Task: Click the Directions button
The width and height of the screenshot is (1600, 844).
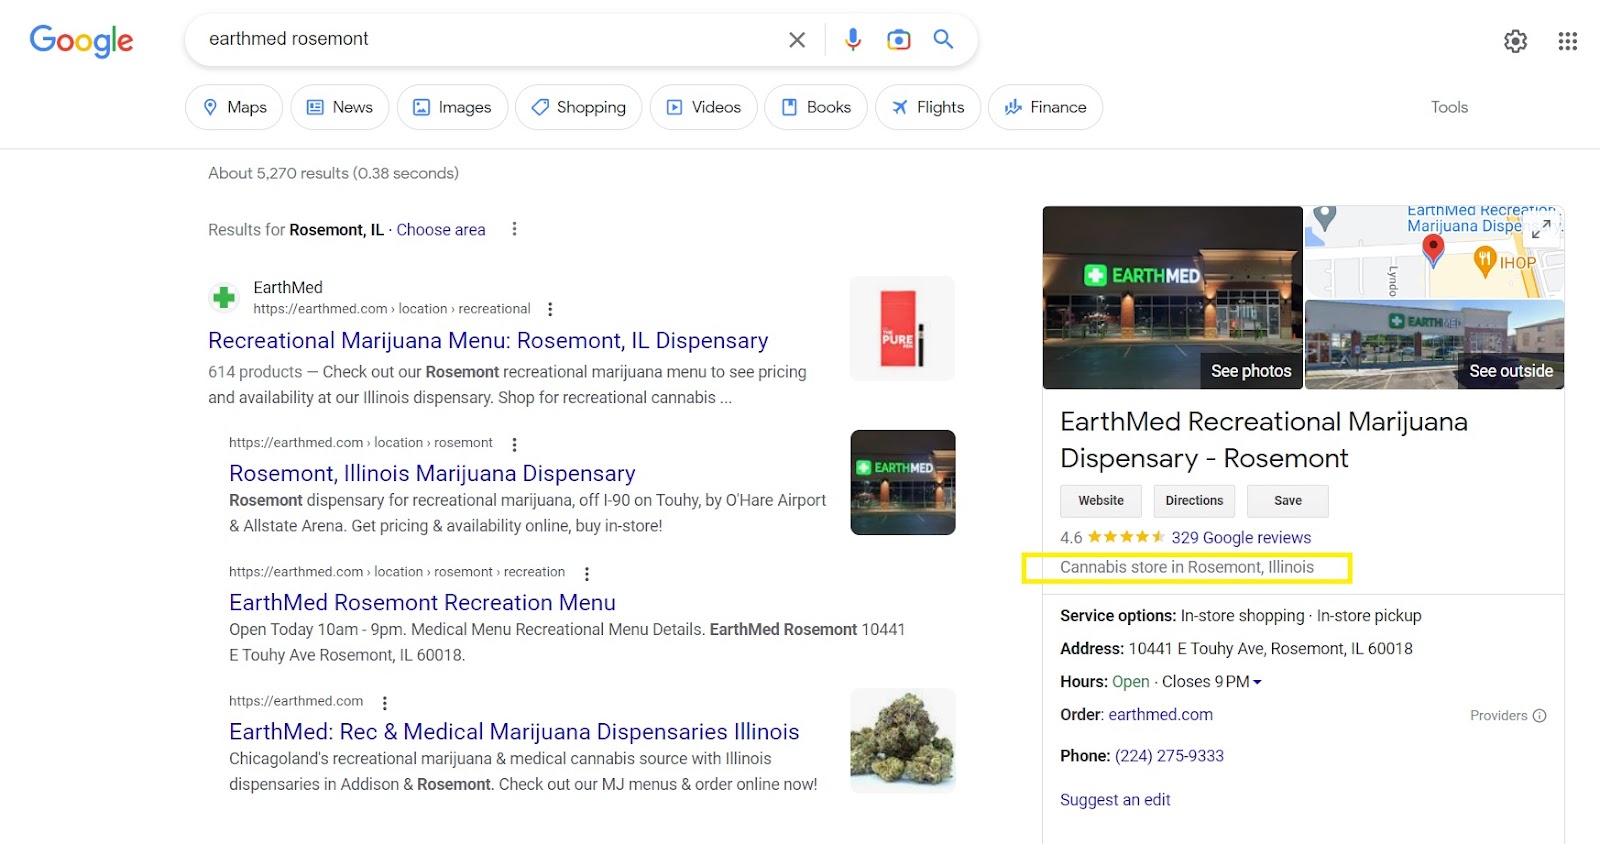Action: click(1194, 501)
